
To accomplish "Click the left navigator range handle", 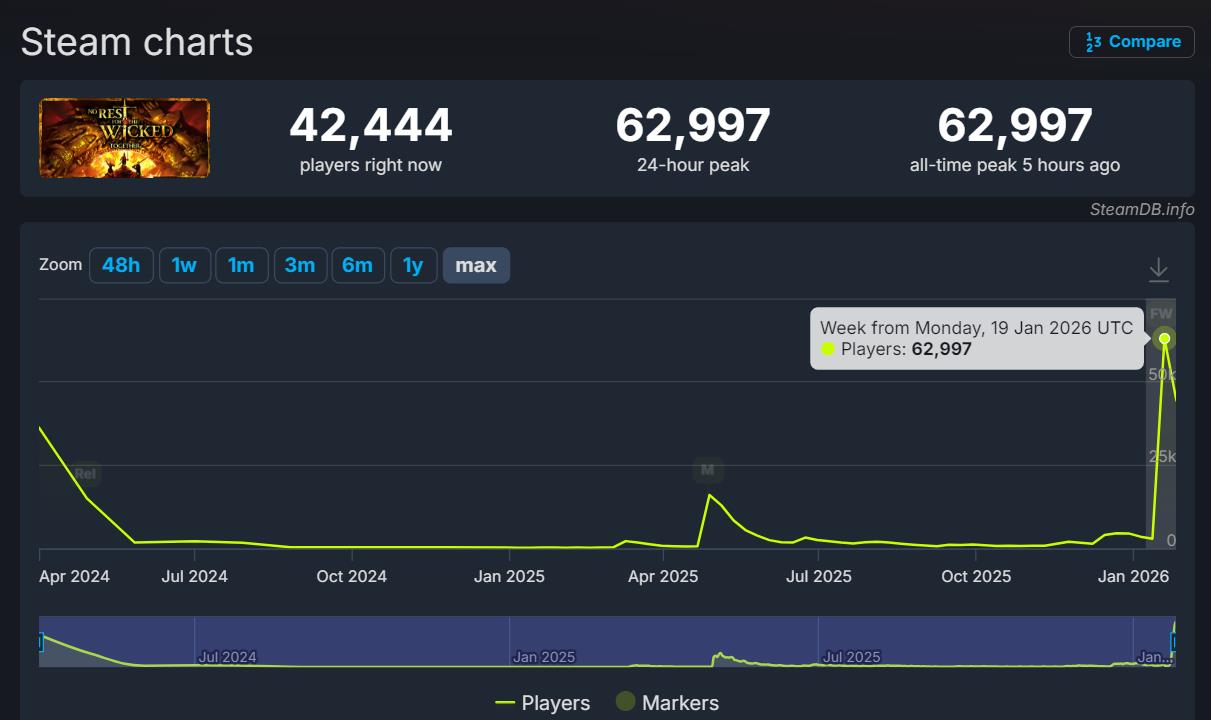I will [40, 642].
